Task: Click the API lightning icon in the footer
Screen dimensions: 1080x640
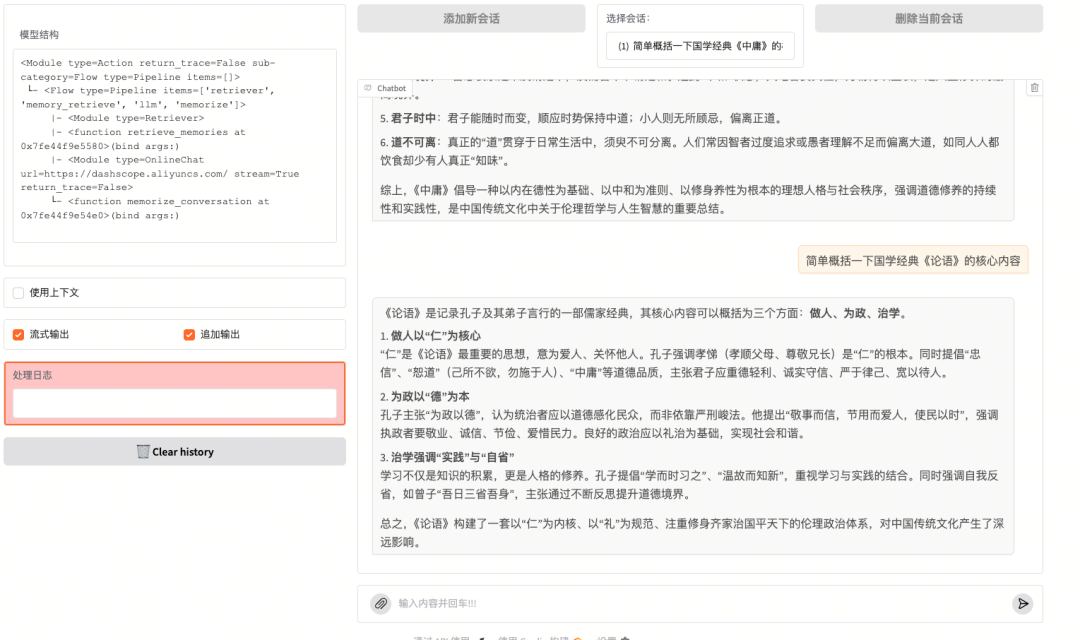Action: (x=483, y=637)
